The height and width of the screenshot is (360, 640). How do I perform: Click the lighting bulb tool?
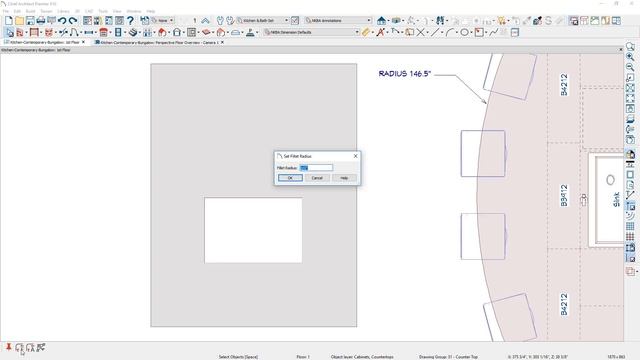click(x=502, y=20)
